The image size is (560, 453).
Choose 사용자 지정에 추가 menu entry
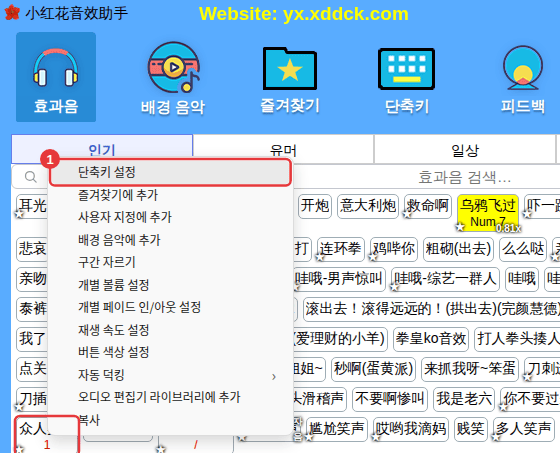coord(170,217)
